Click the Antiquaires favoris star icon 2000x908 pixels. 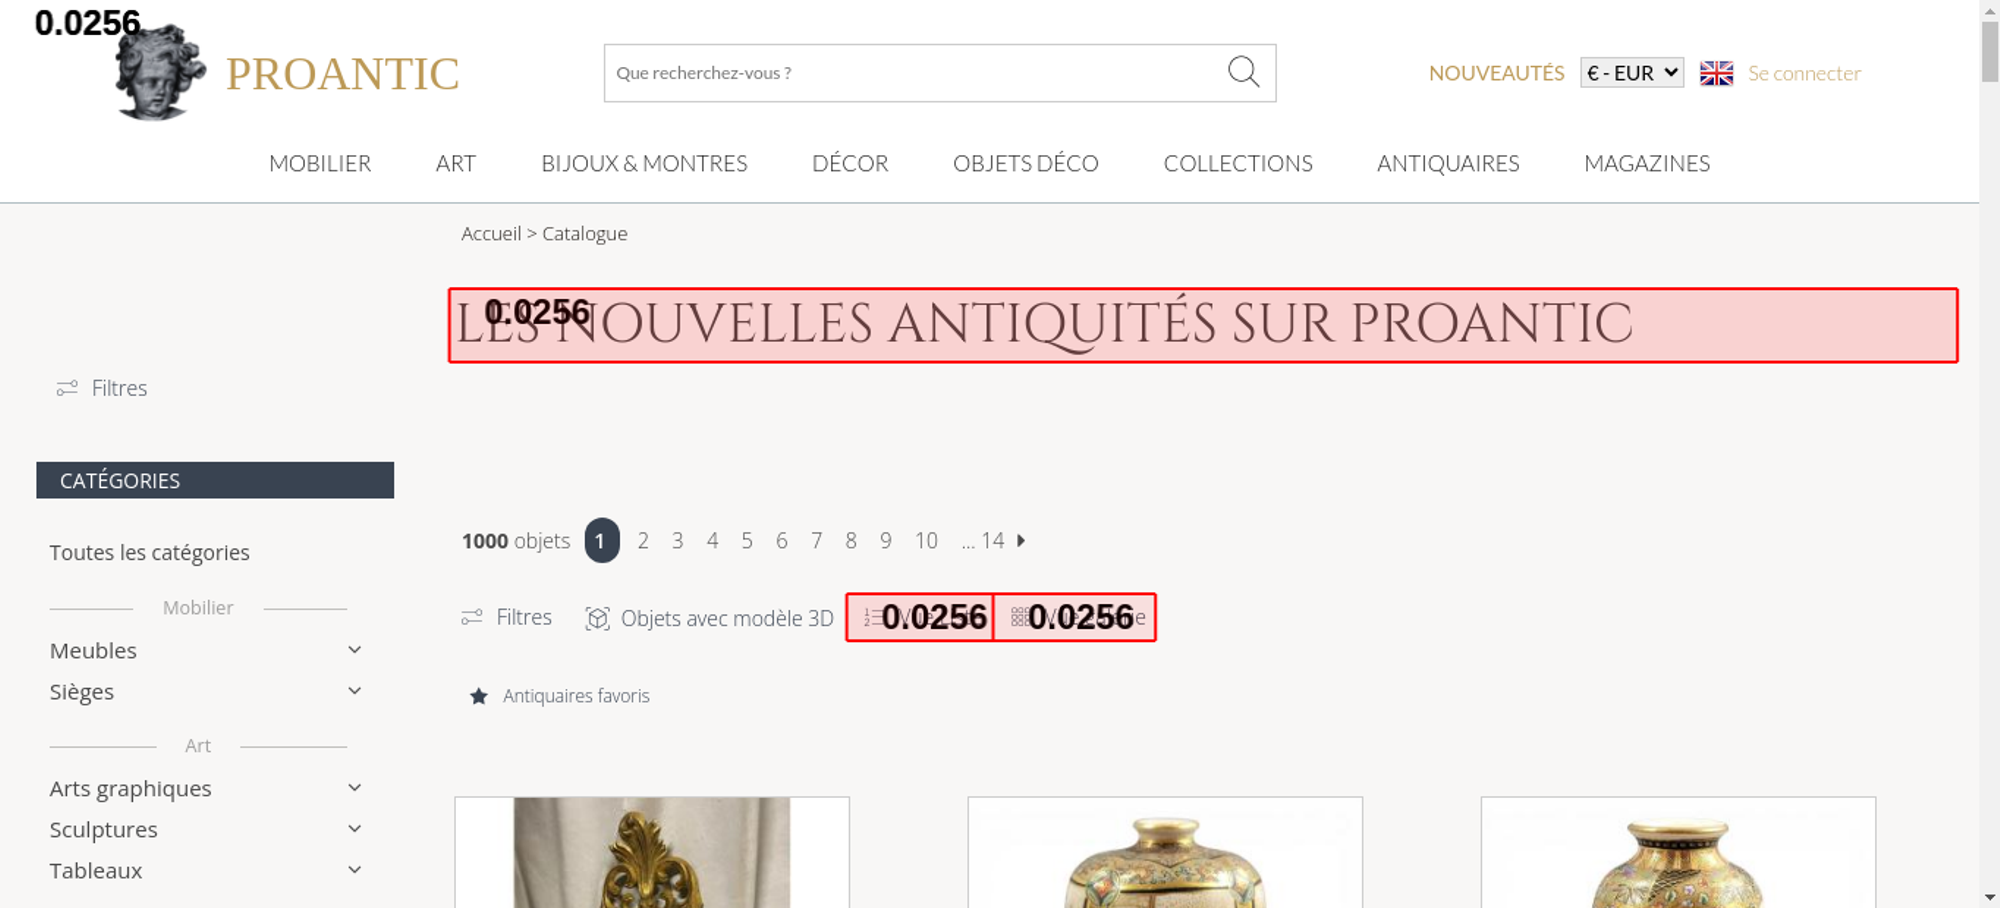pos(479,696)
